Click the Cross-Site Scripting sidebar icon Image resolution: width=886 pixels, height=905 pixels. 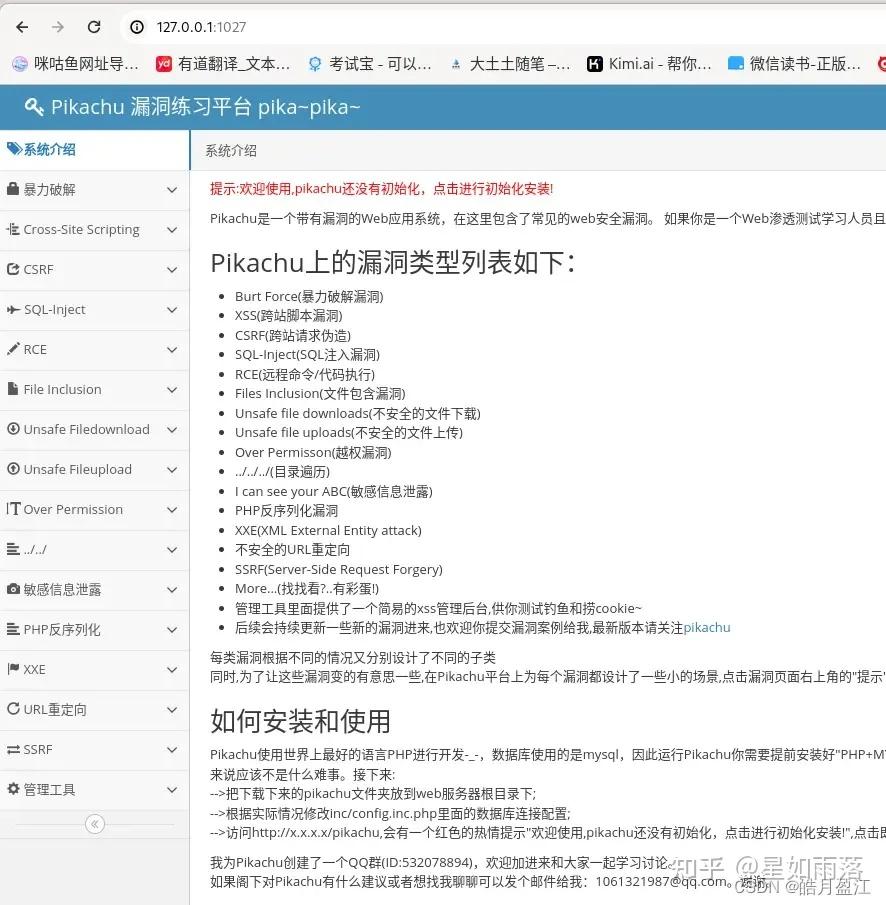tap(11, 229)
